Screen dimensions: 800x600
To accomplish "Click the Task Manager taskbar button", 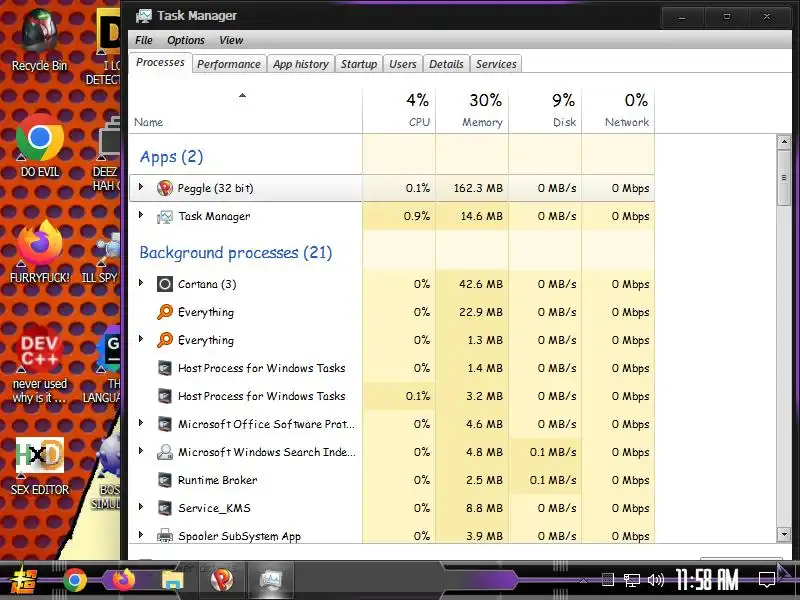I will (x=270, y=580).
